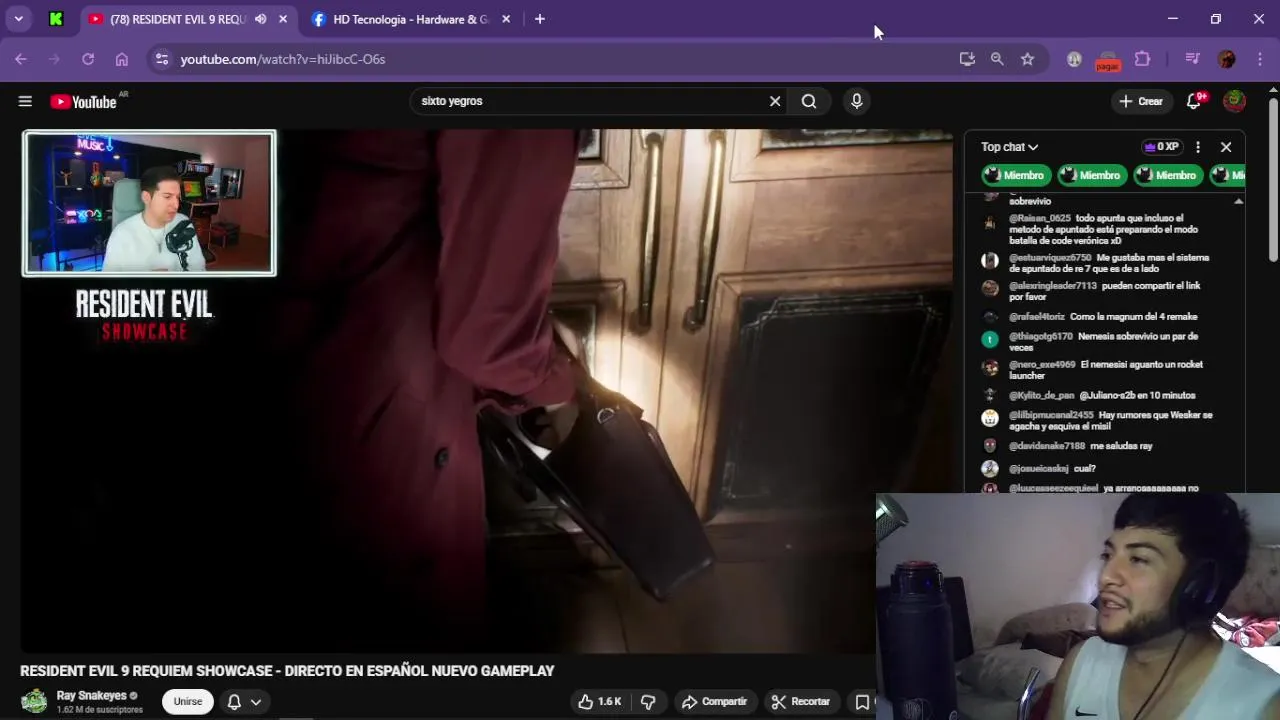Open the zoom magnifier in address bar
The width and height of the screenshot is (1280, 720).
click(997, 59)
